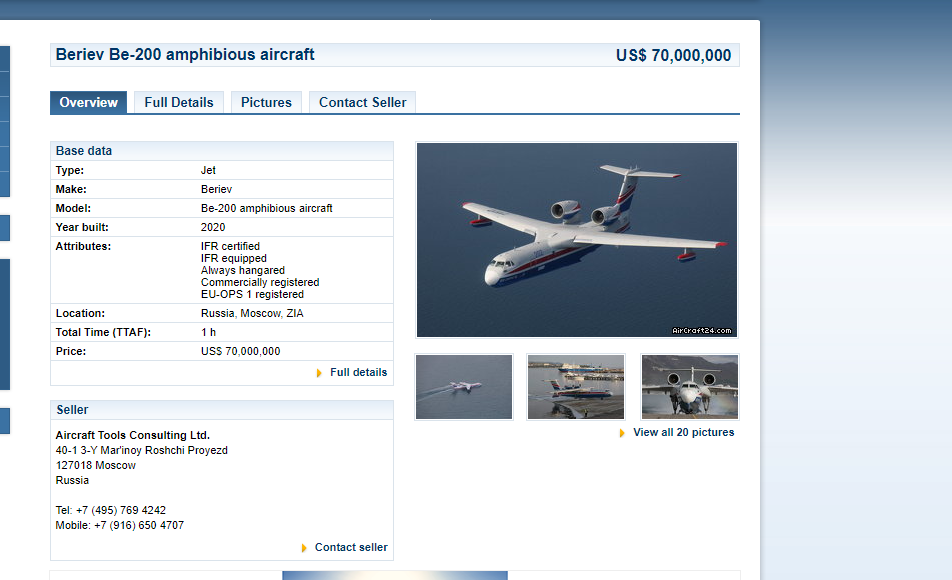Click the AirCraft24.com watermark on main photo
This screenshot has height=580, width=952.
click(x=701, y=330)
